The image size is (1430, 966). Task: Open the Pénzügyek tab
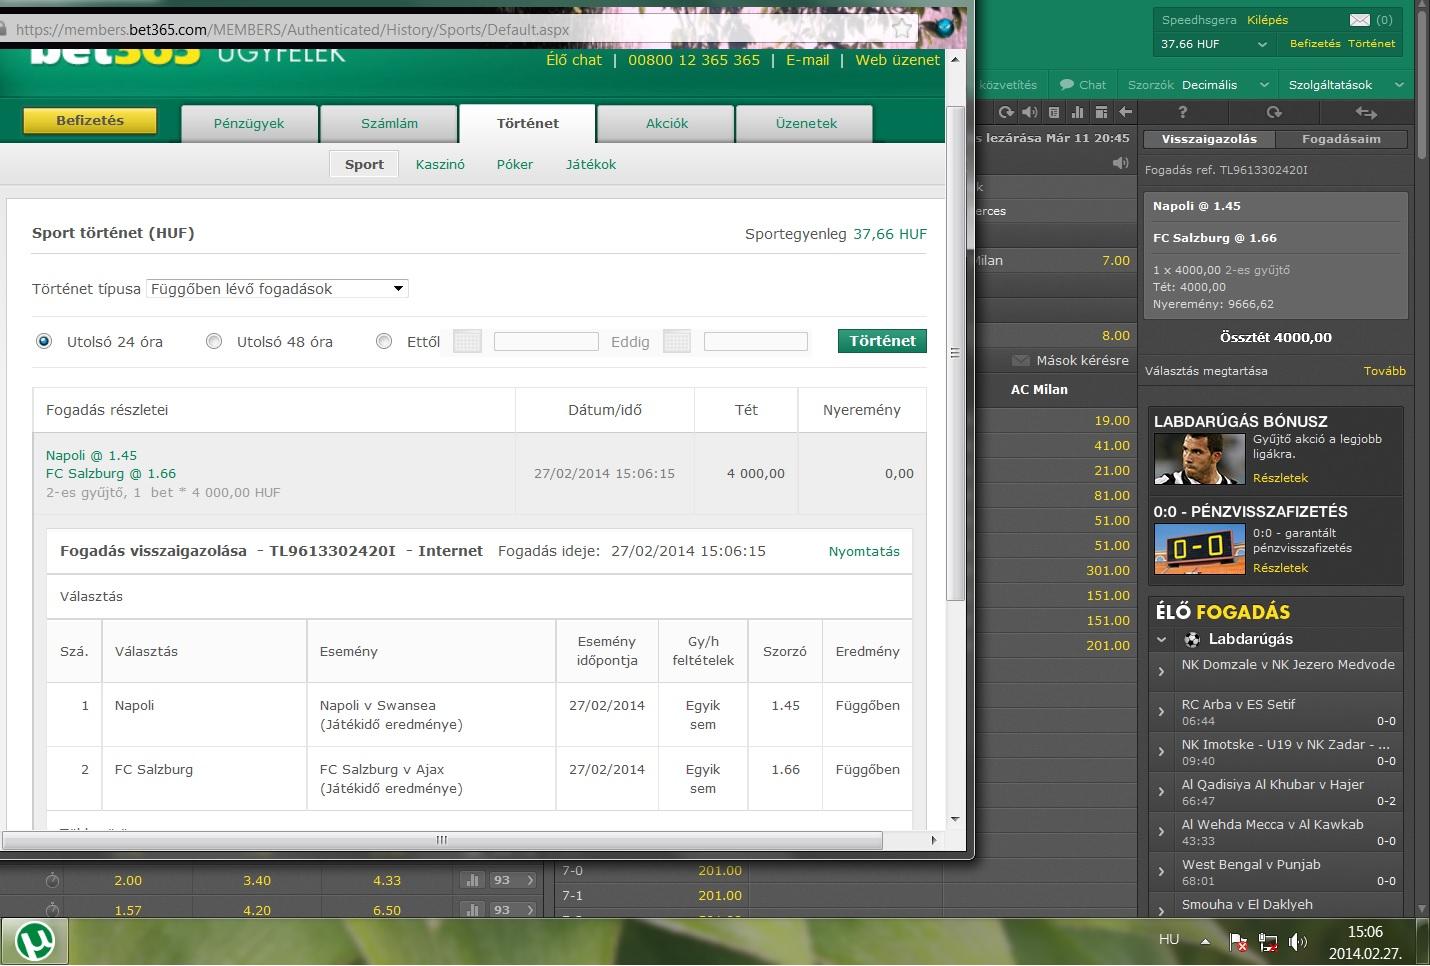[249, 123]
